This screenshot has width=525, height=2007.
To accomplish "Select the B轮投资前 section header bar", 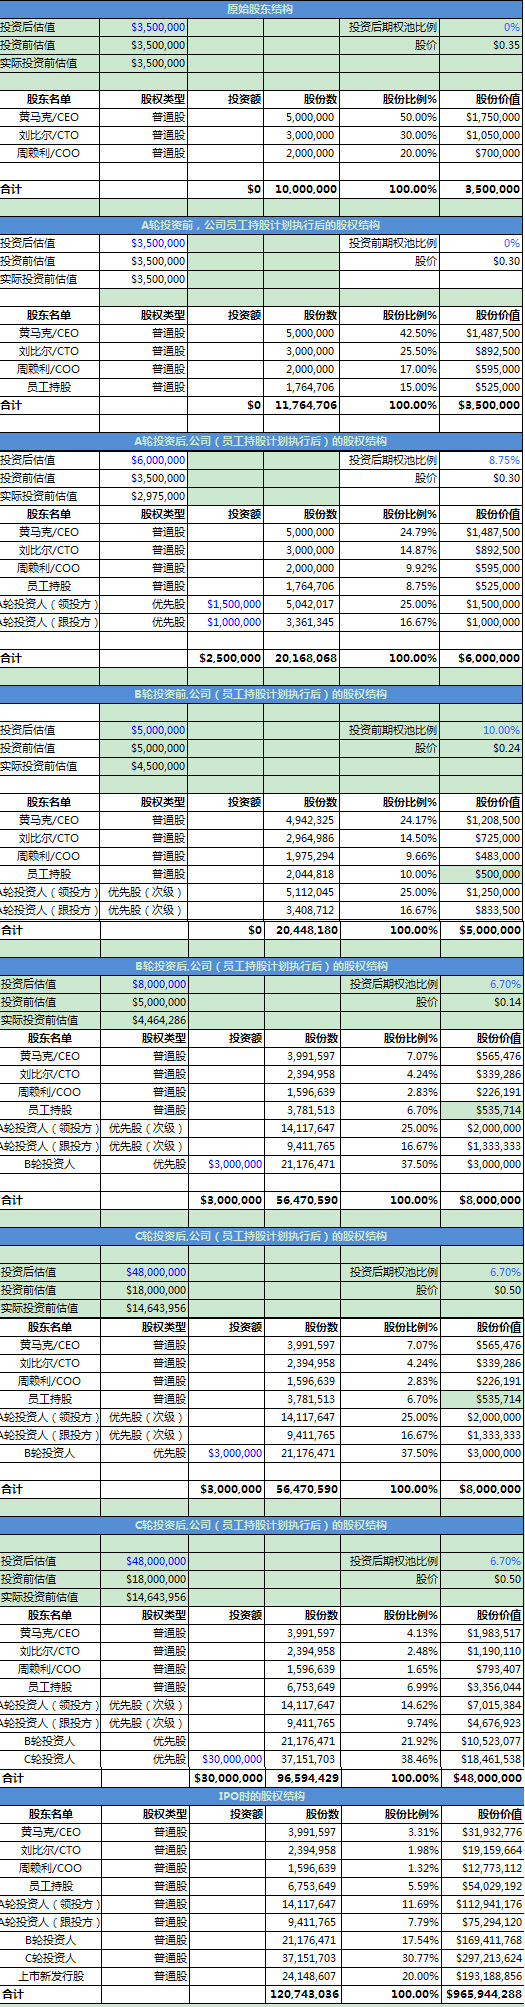I will coord(262,694).
